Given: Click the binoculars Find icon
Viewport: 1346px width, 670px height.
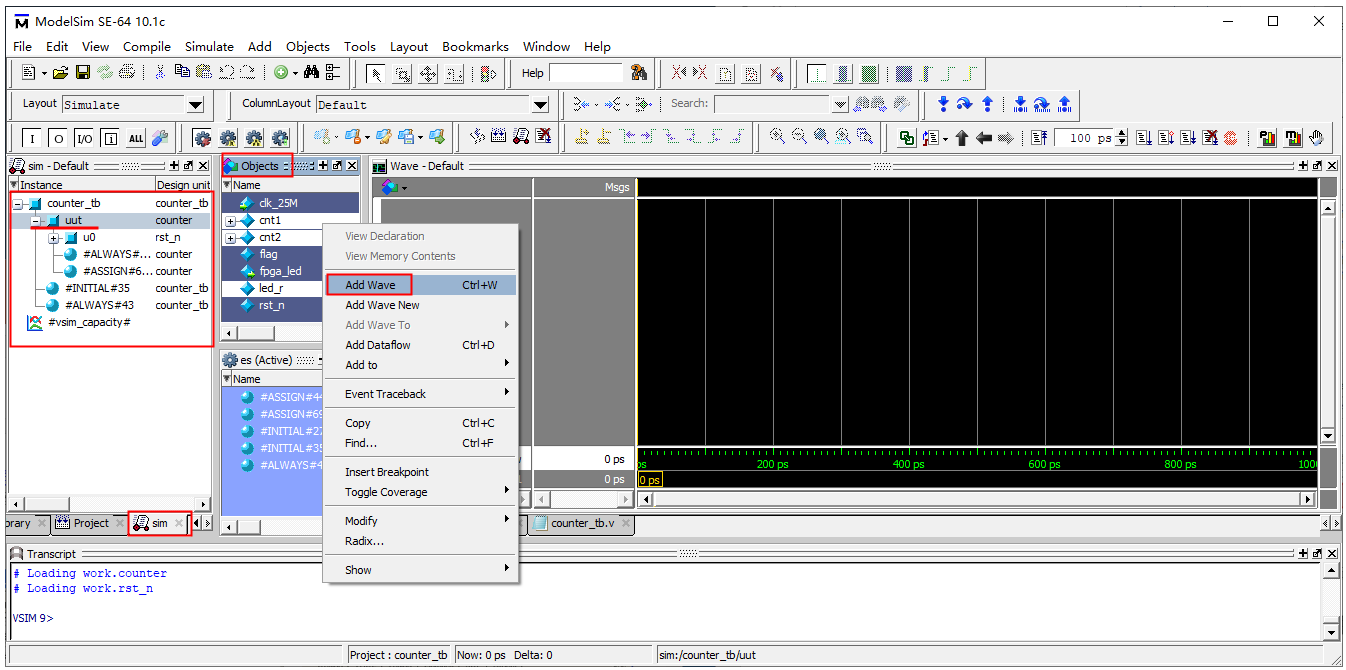Looking at the screenshot, I should (311, 73).
